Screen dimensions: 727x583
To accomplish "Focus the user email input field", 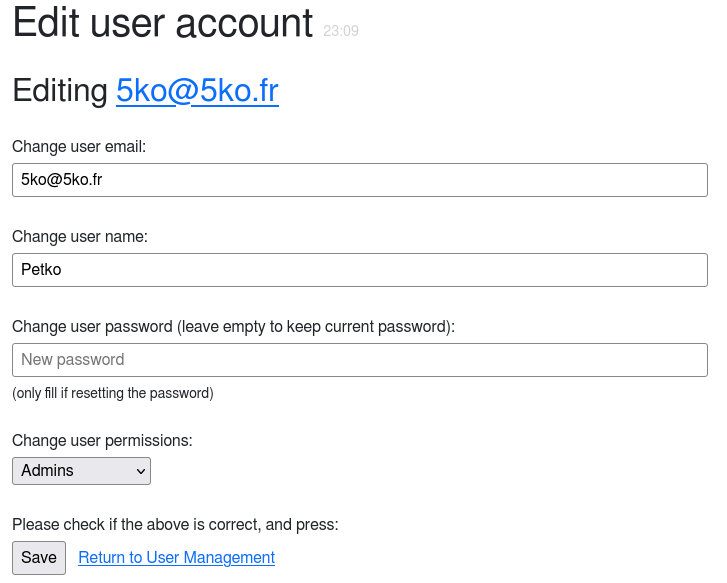I will pyautogui.click(x=359, y=180).
